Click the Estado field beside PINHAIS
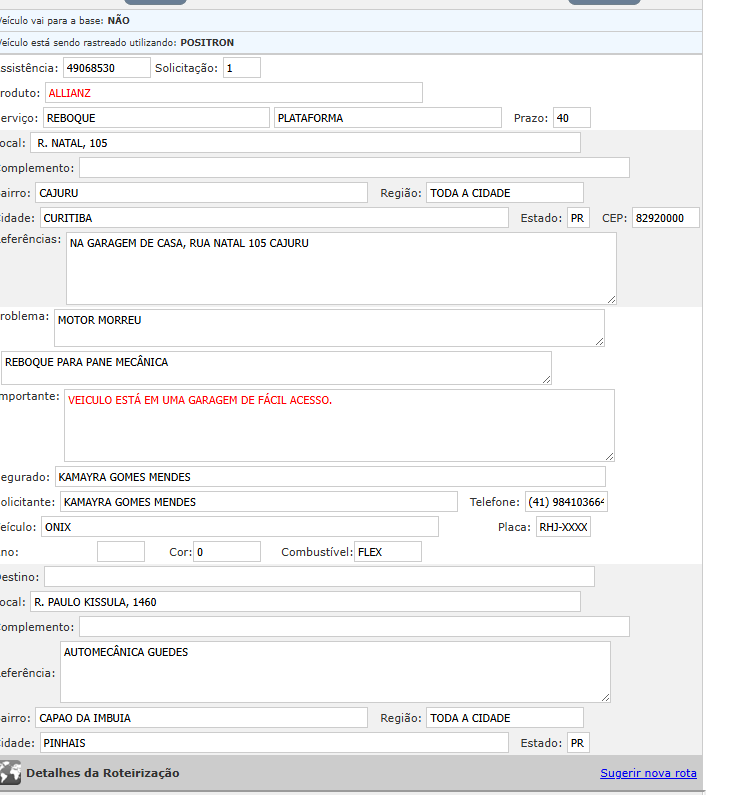This screenshot has height=795, width=756. 578,742
